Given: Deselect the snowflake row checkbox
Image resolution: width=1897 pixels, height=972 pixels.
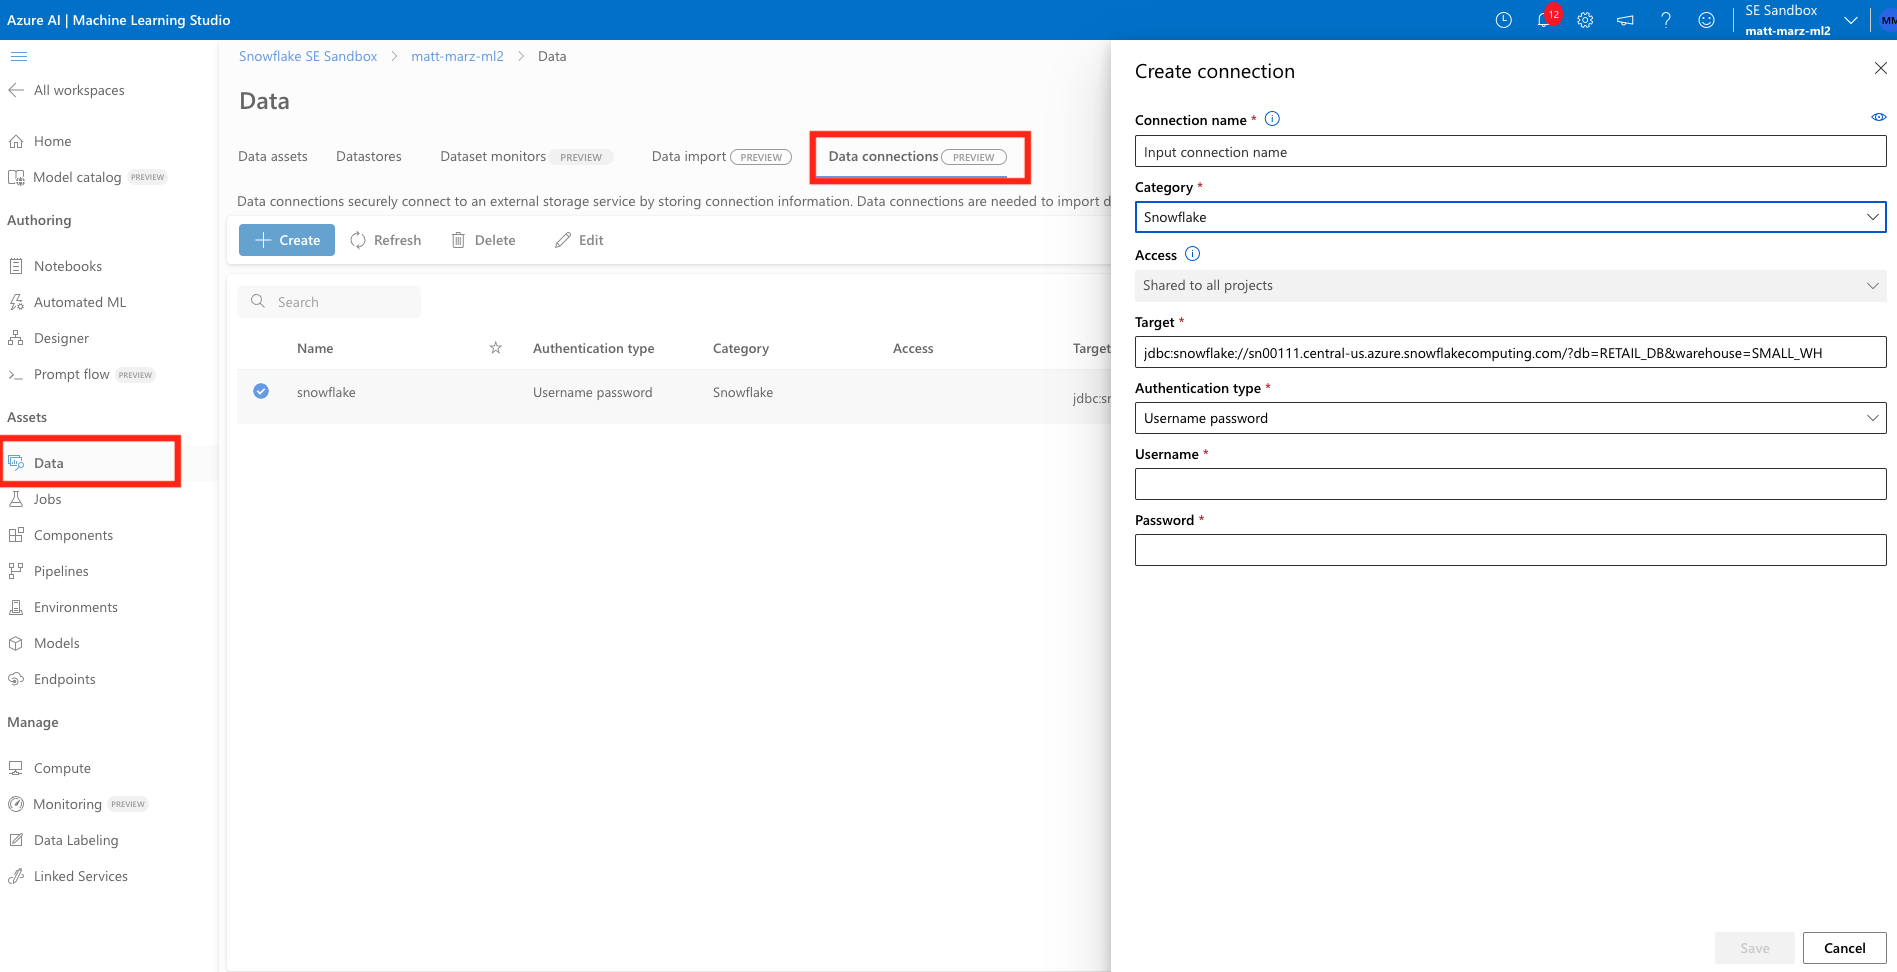Looking at the screenshot, I should click(x=261, y=391).
